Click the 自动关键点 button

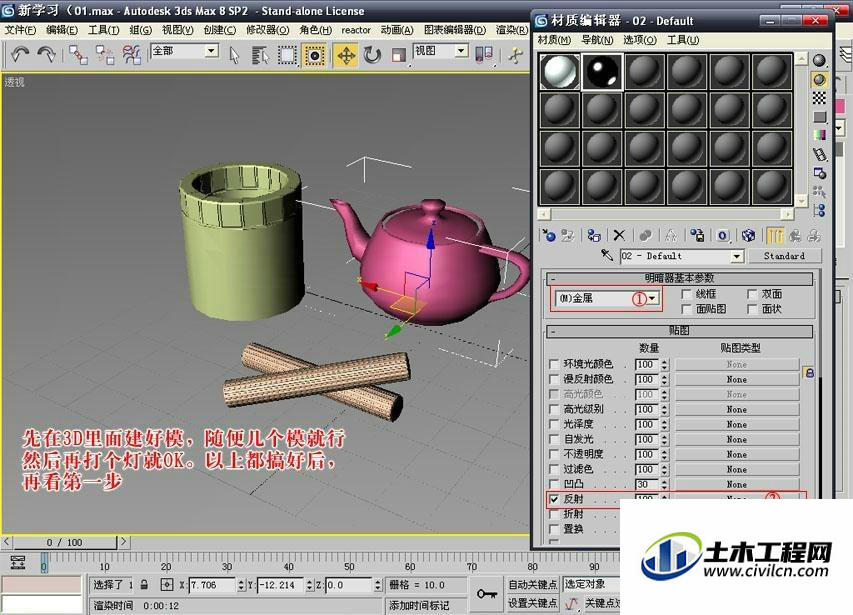(532, 585)
